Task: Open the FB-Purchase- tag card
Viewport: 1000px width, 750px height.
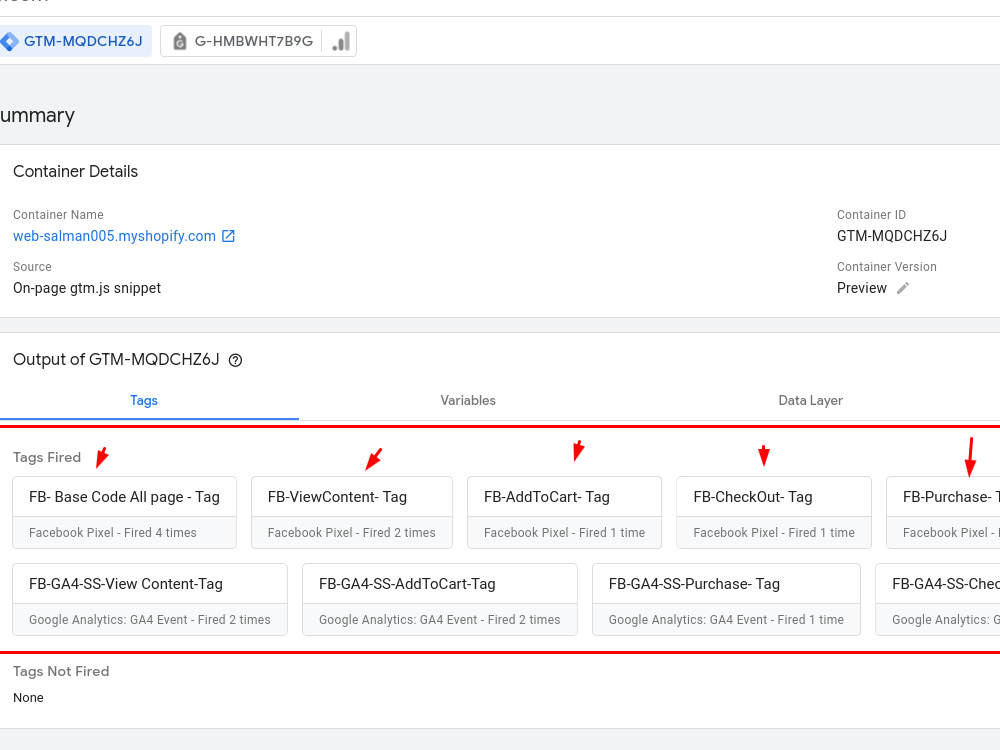Action: [x=944, y=513]
